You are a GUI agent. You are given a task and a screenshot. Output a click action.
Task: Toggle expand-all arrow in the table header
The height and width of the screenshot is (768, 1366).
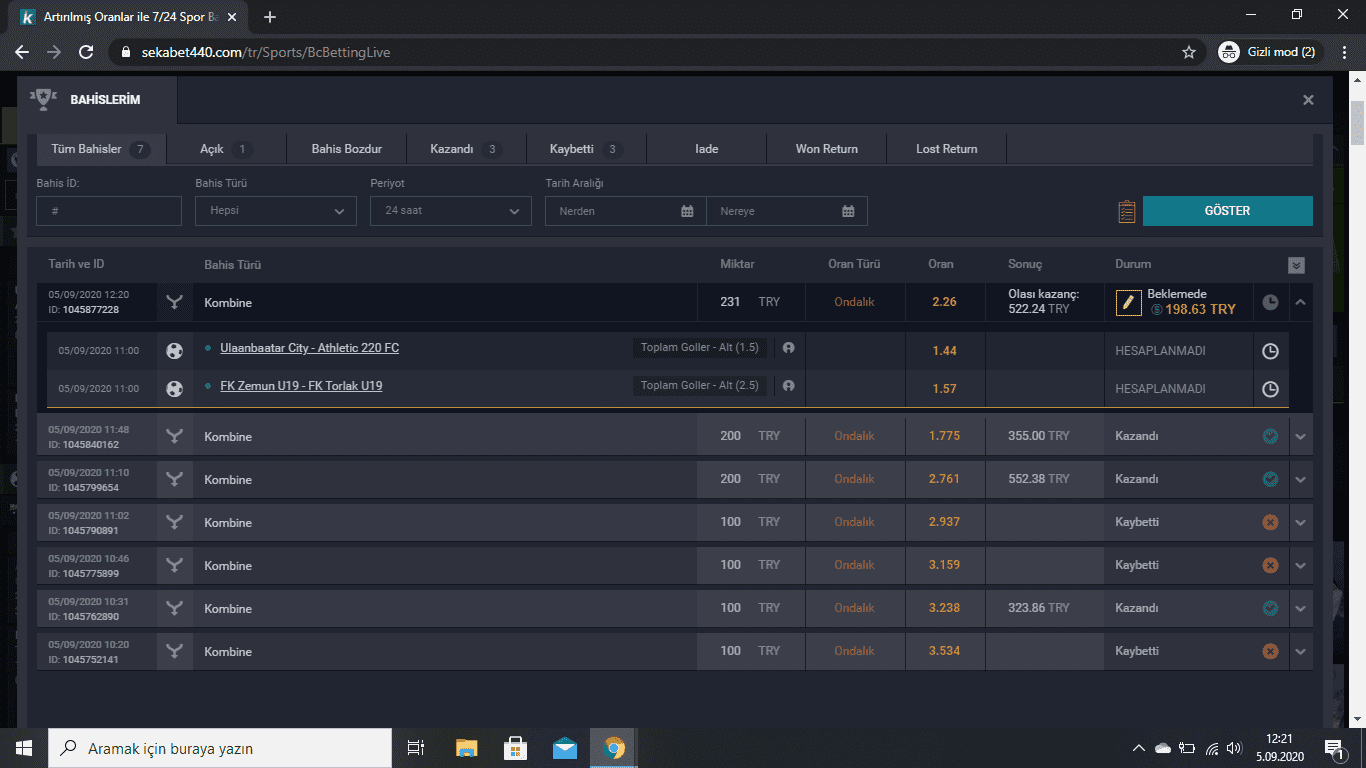coord(1296,265)
